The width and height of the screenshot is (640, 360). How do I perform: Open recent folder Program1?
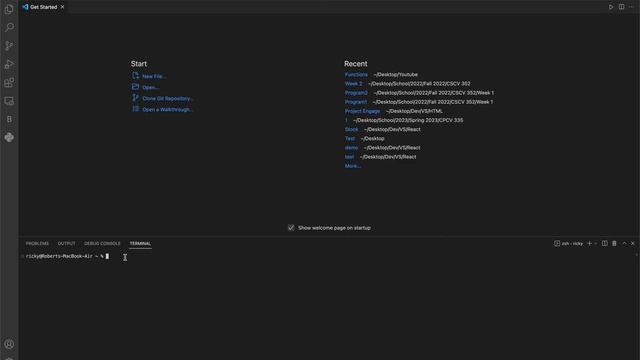coord(356,102)
